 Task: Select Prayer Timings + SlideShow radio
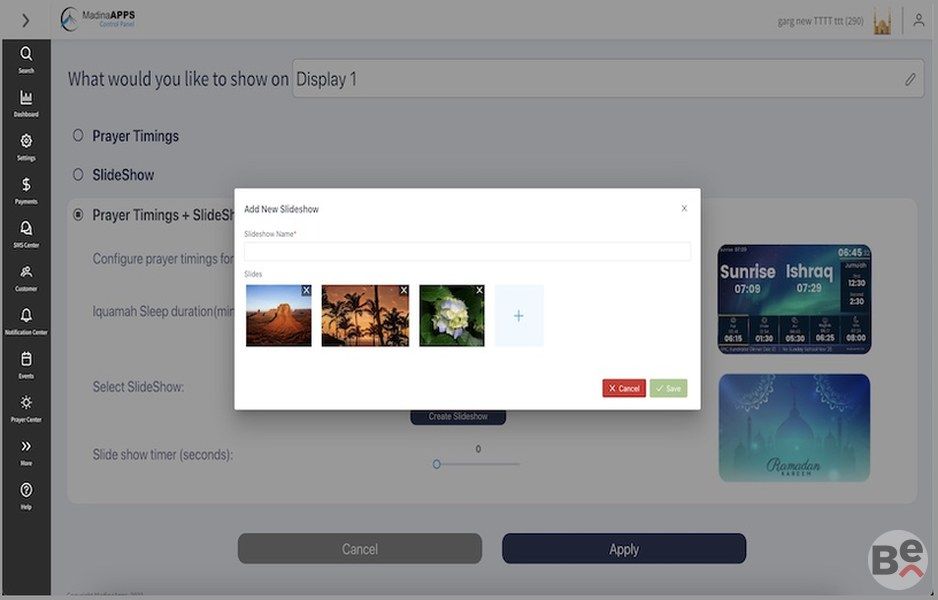click(78, 214)
